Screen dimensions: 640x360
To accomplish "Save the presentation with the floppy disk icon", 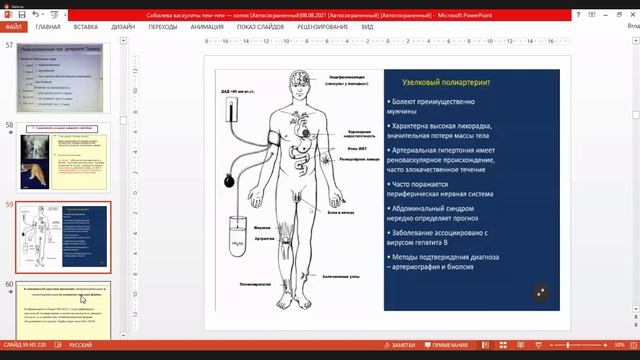I will coord(22,15).
